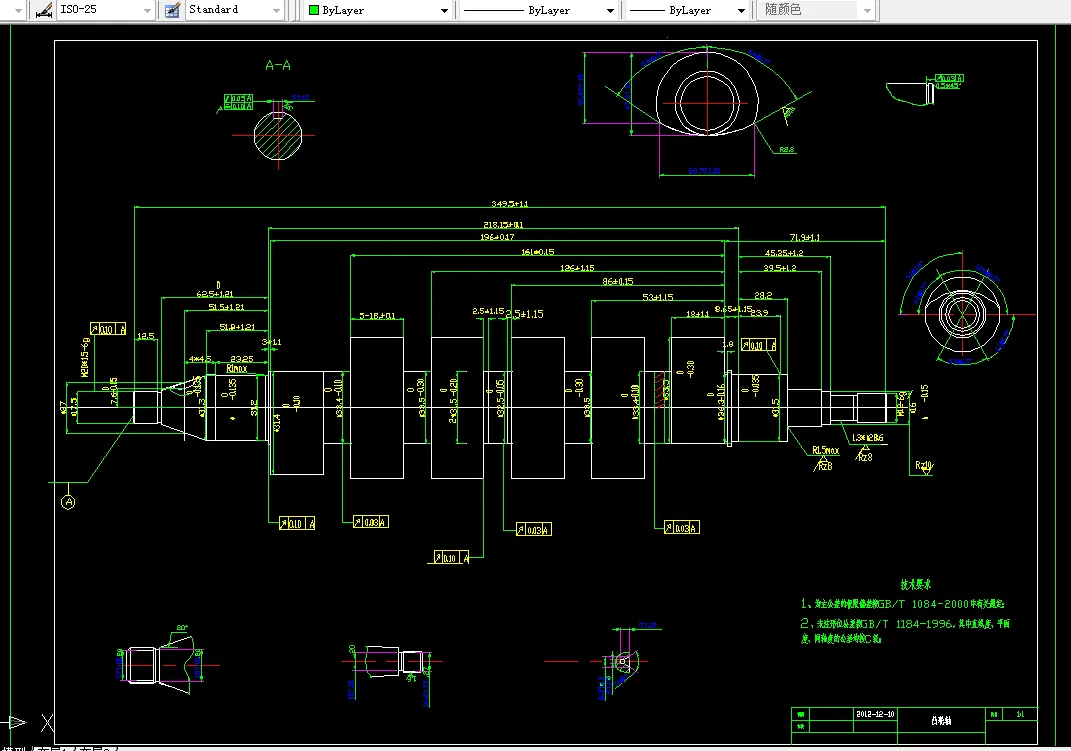Open the color control ByLayer dropdown
This screenshot has width=1071, height=751.
pos(445,10)
